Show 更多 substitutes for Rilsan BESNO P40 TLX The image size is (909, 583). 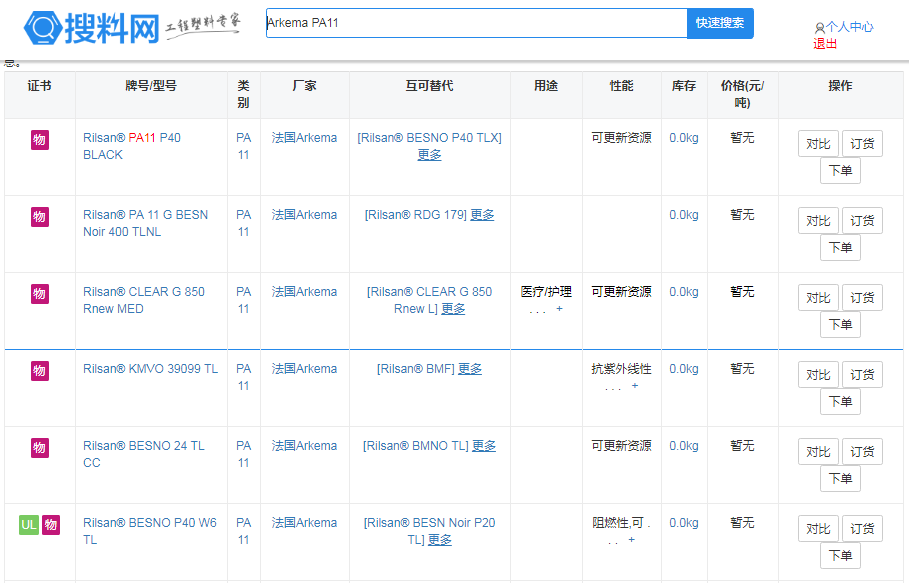[x=429, y=155]
